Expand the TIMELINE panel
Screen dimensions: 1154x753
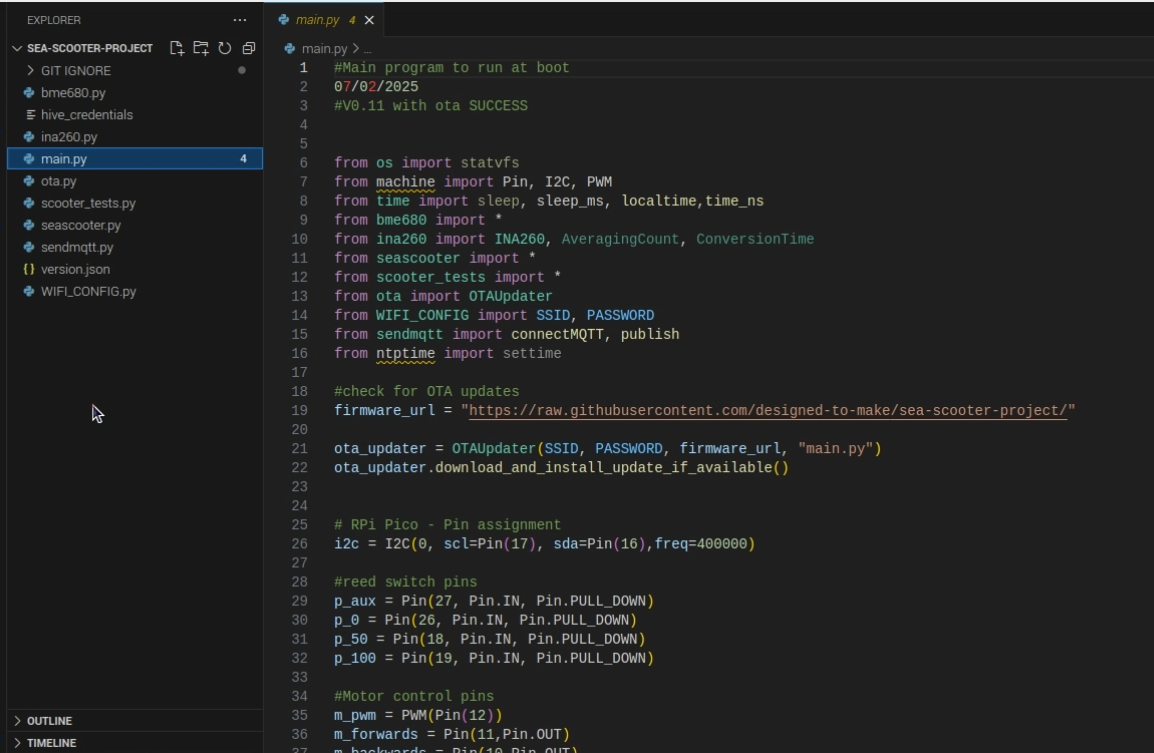click(x=51, y=743)
